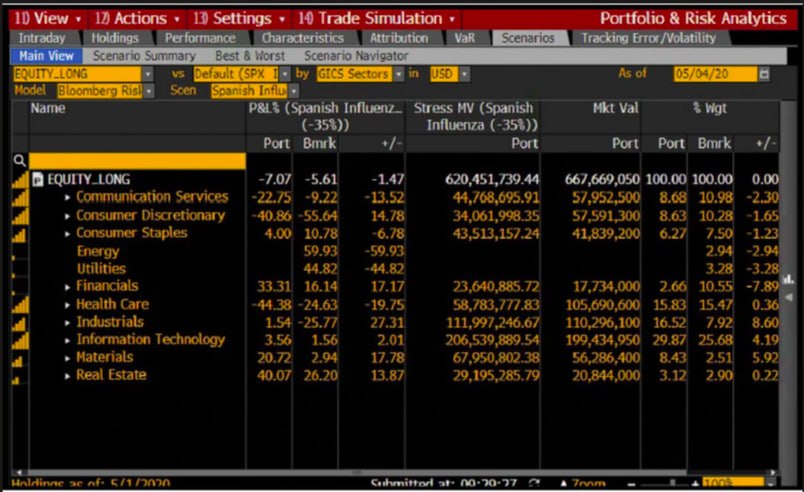Click the EQUITY_LONG portfolio document icon

37,179
